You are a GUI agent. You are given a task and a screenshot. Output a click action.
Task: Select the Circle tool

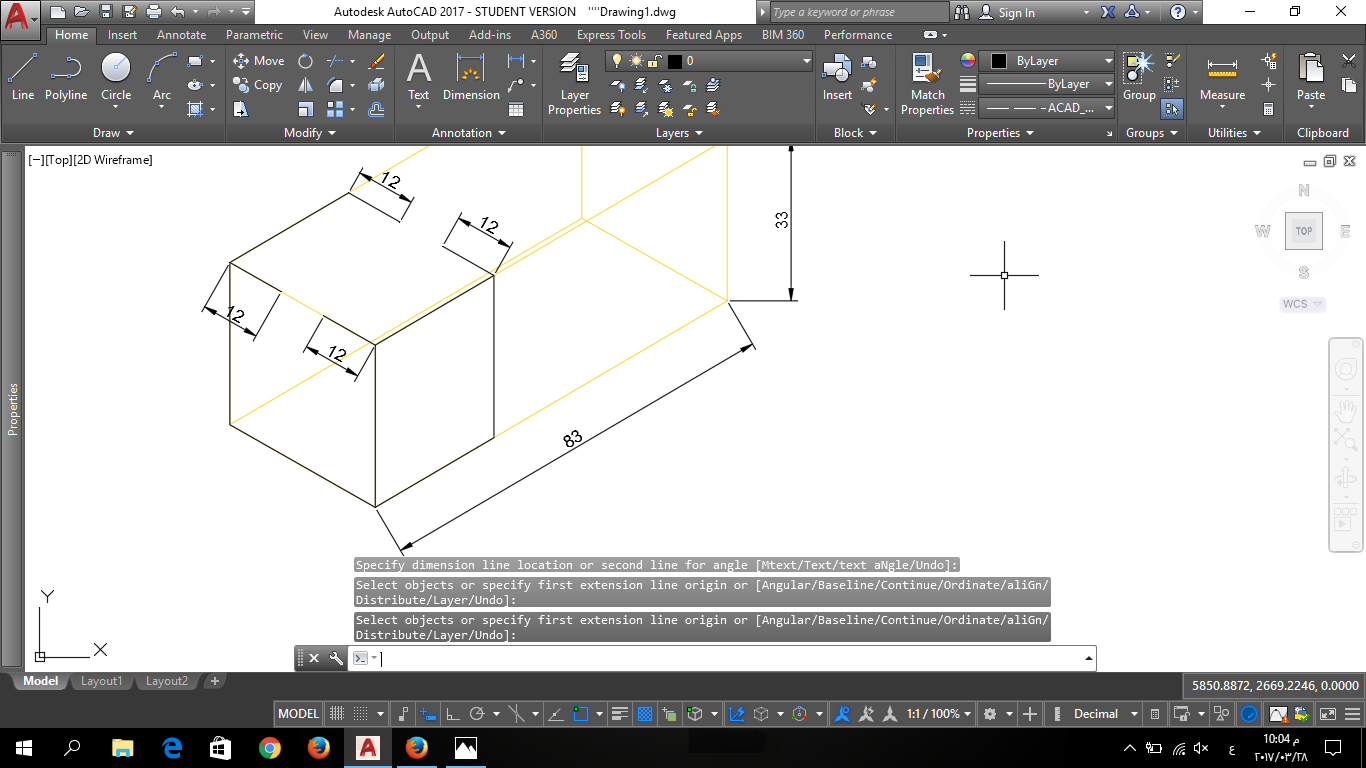[x=116, y=78]
